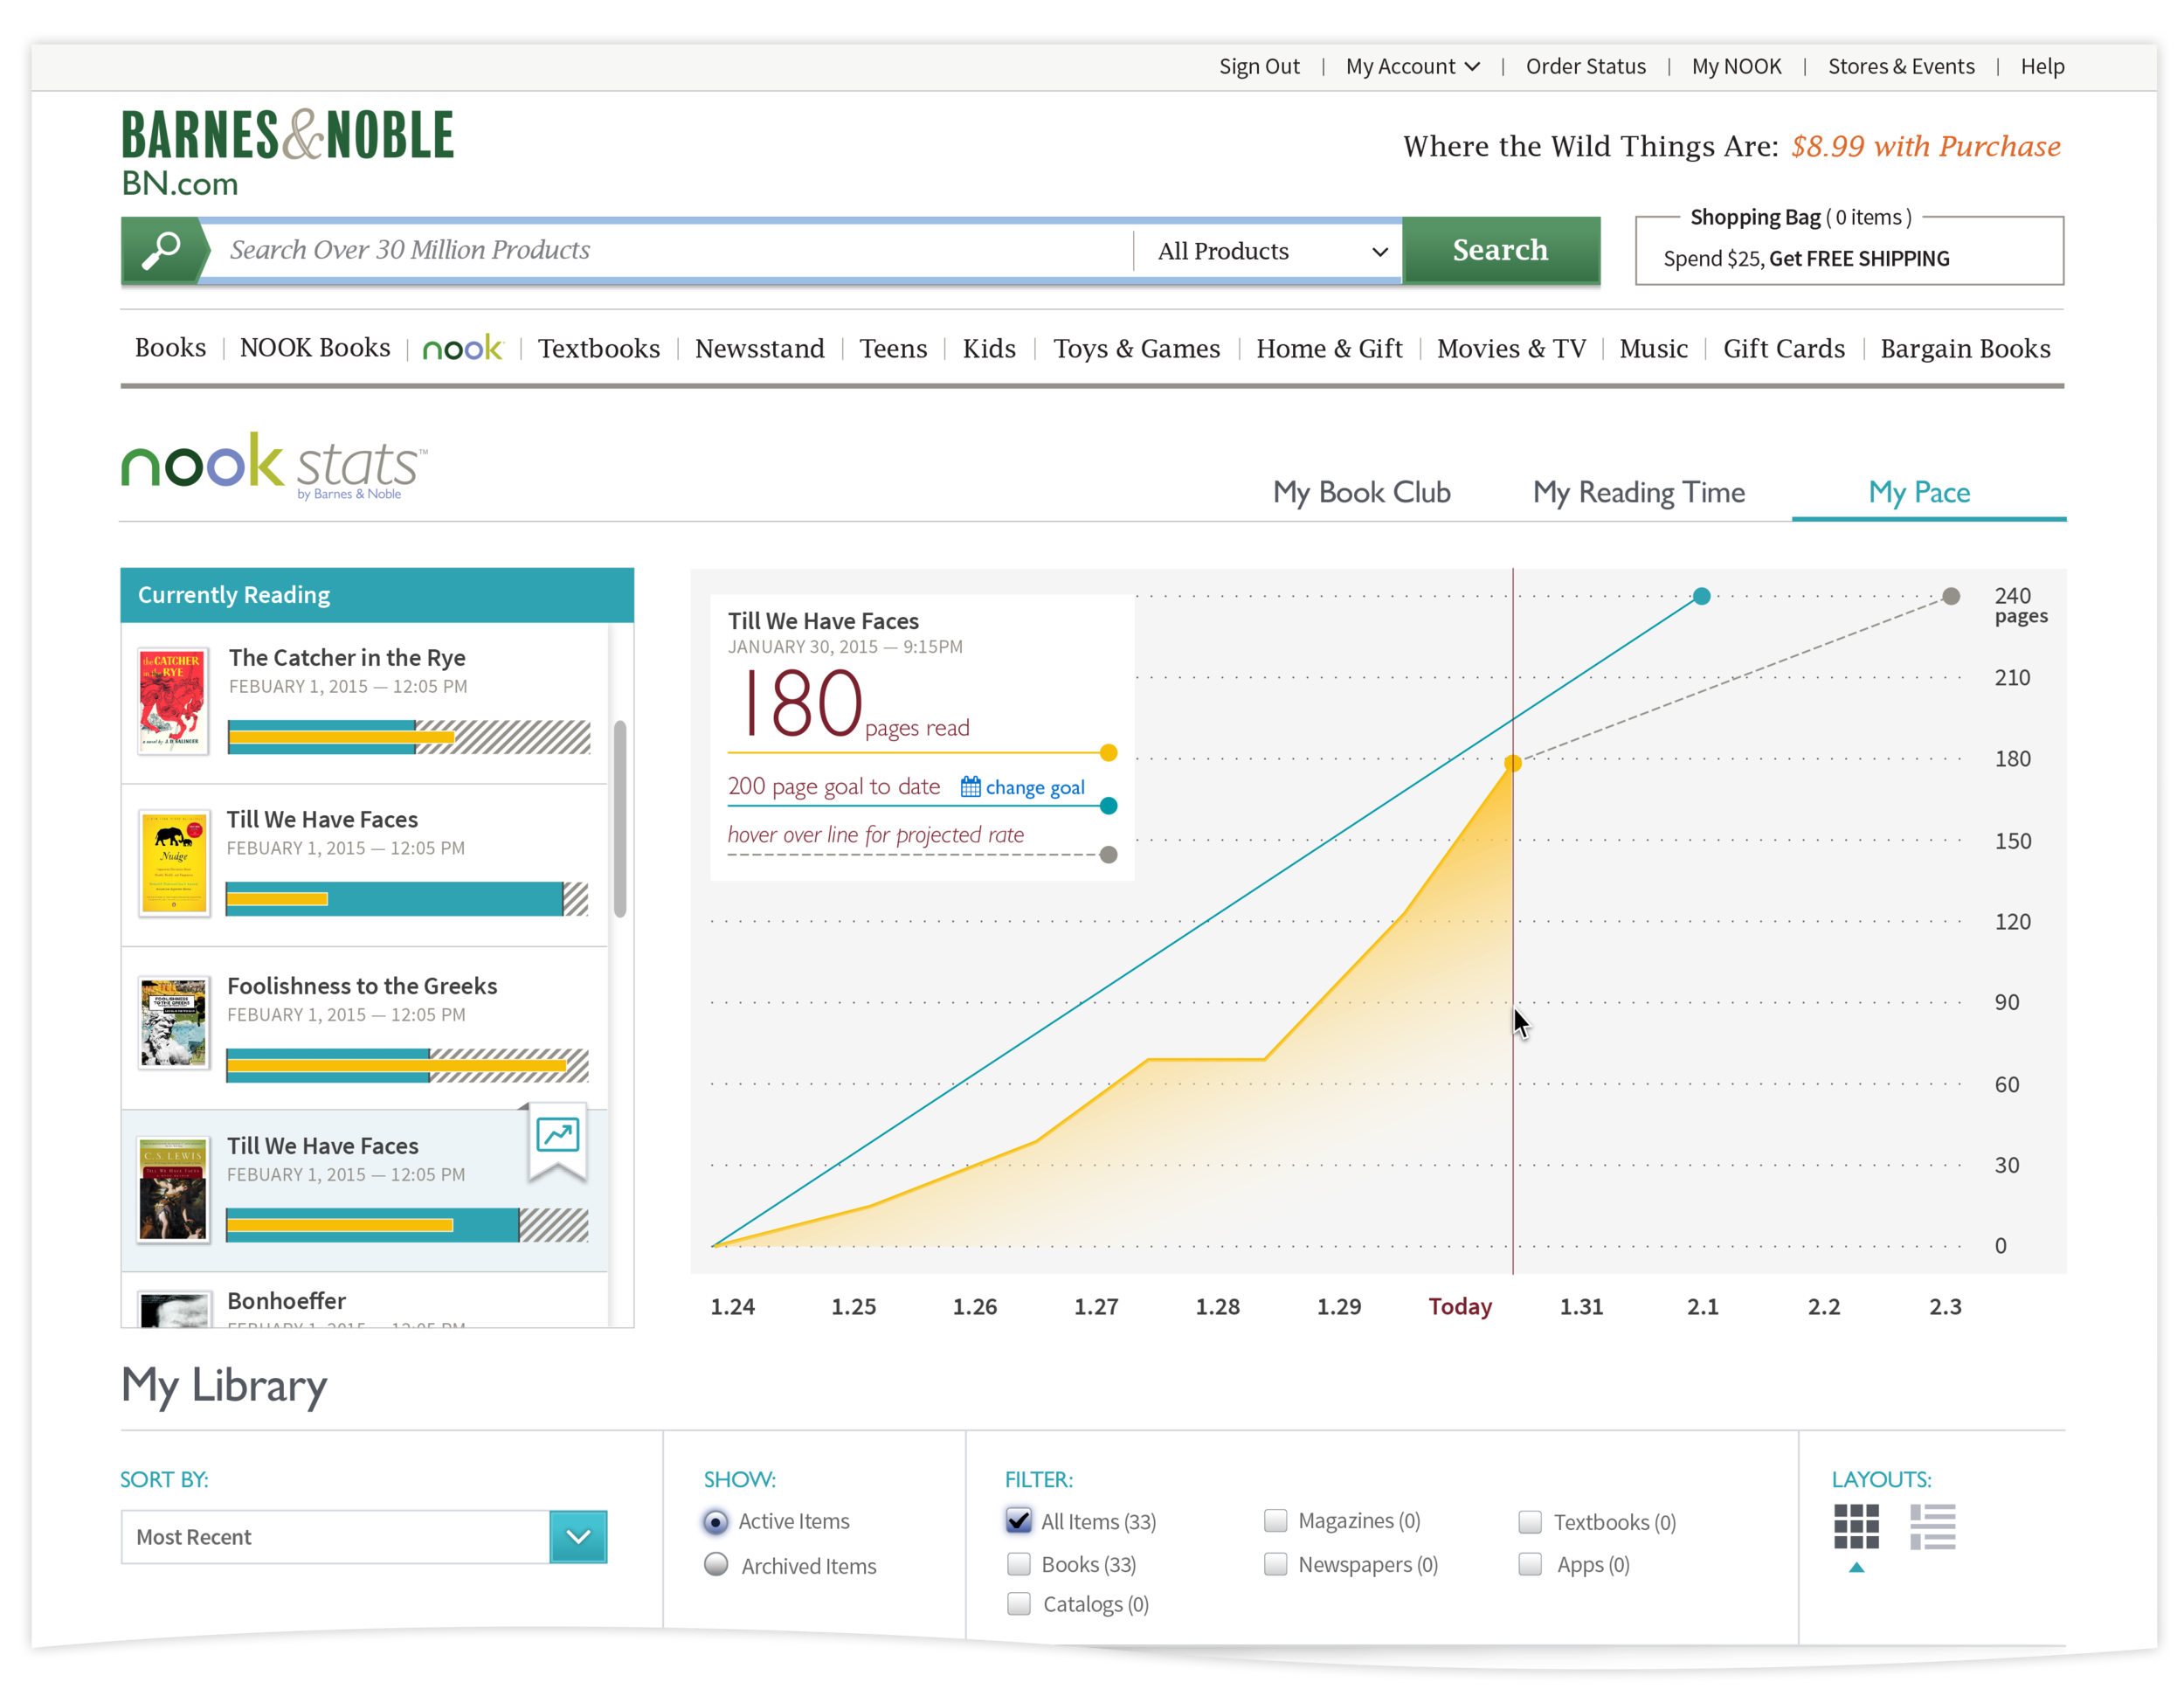Open the Textbooks menu item
Screen dimensions: 2184x1696
599,348
